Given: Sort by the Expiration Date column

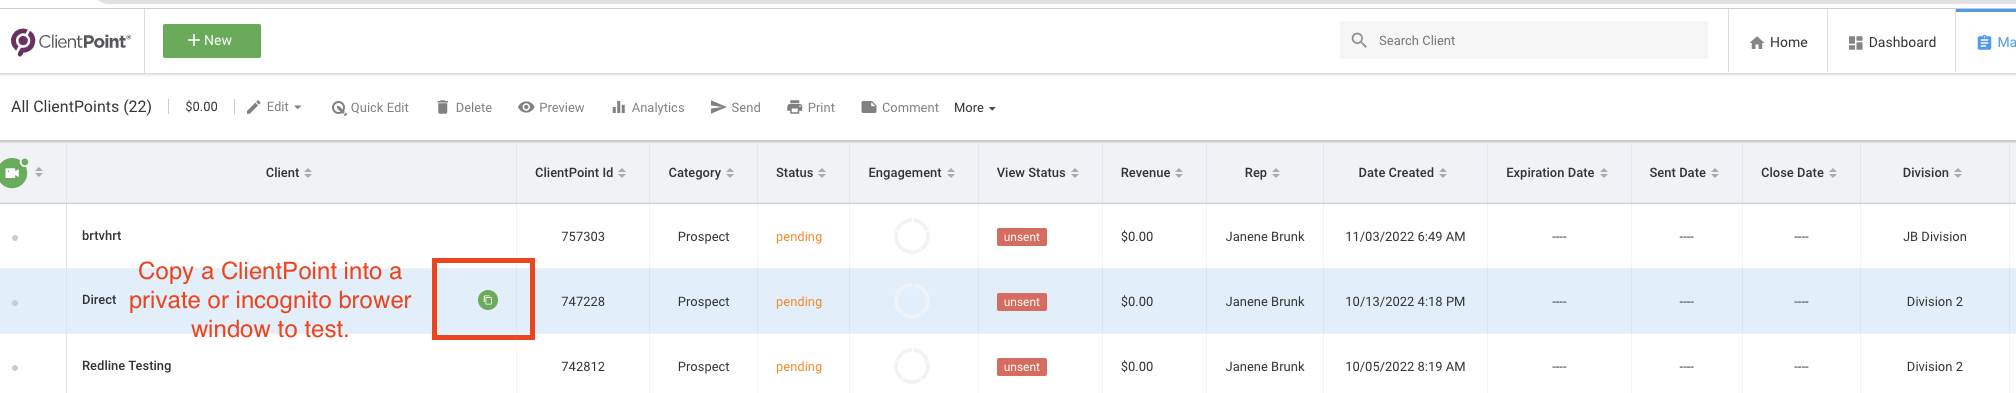Looking at the screenshot, I should (x=1557, y=173).
